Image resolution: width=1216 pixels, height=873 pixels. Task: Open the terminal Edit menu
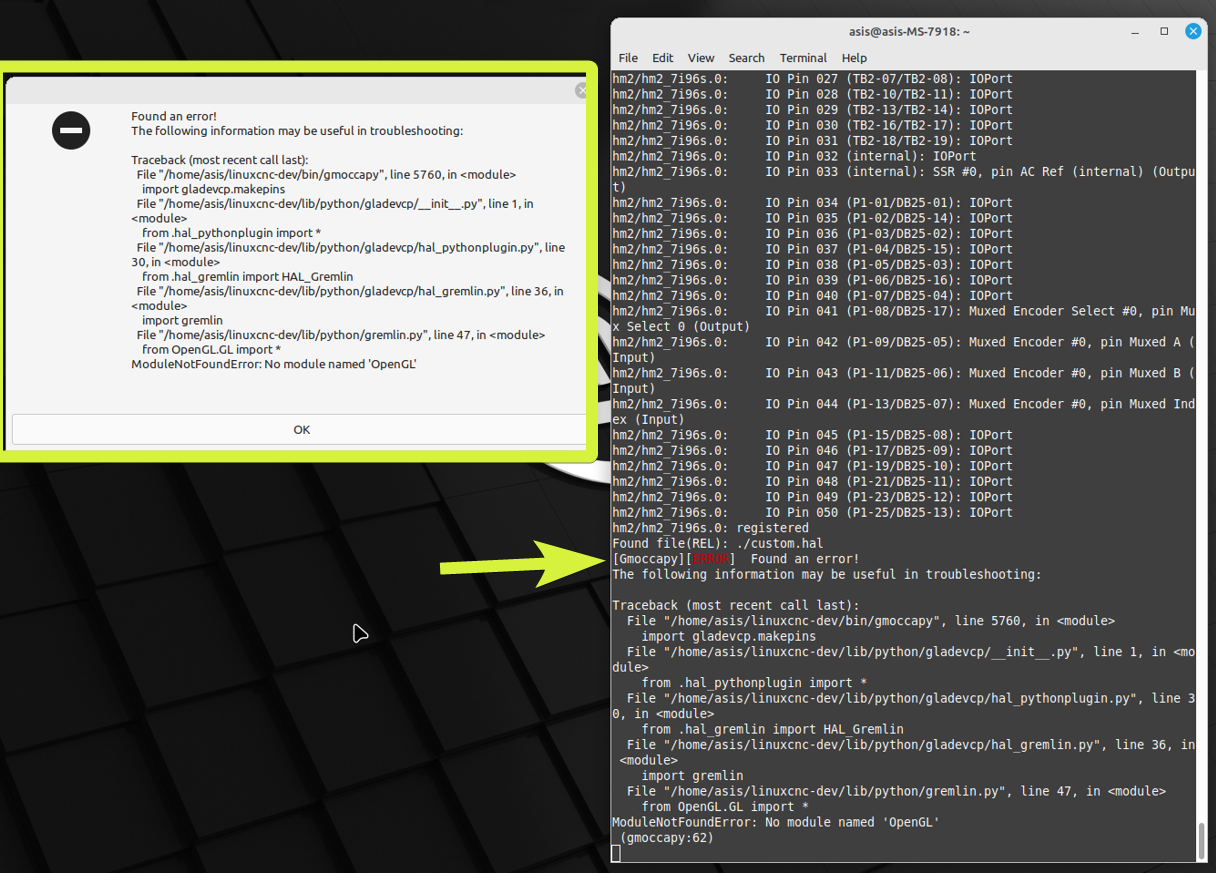pos(663,58)
